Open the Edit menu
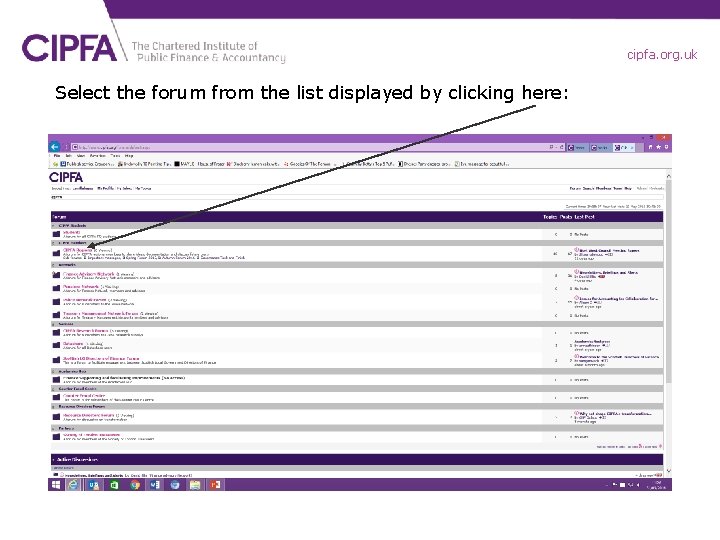Image resolution: width=720 pixels, height=540 pixels. 69,156
